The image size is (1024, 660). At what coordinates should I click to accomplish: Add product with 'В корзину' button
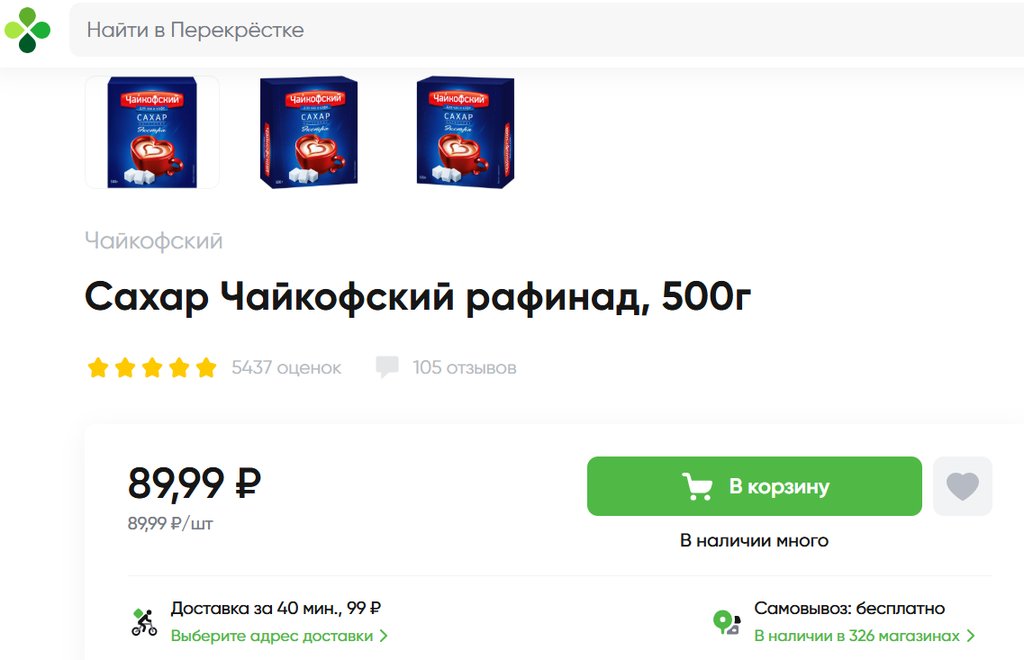click(x=754, y=486)
